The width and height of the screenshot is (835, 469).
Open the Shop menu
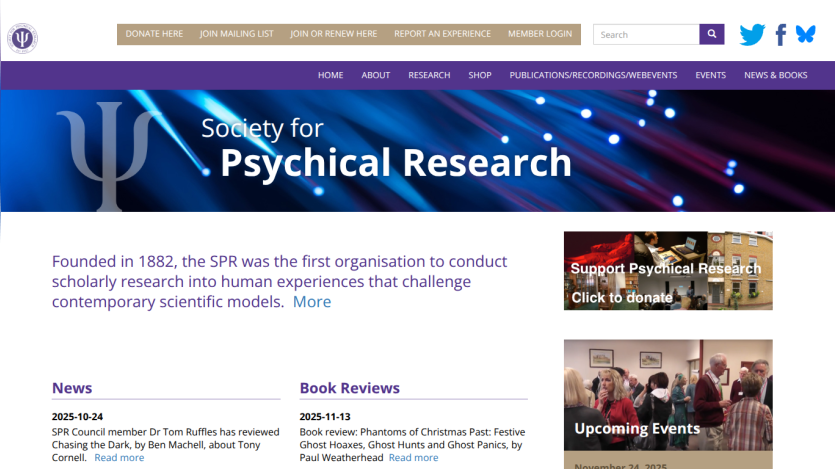point(480,75)
